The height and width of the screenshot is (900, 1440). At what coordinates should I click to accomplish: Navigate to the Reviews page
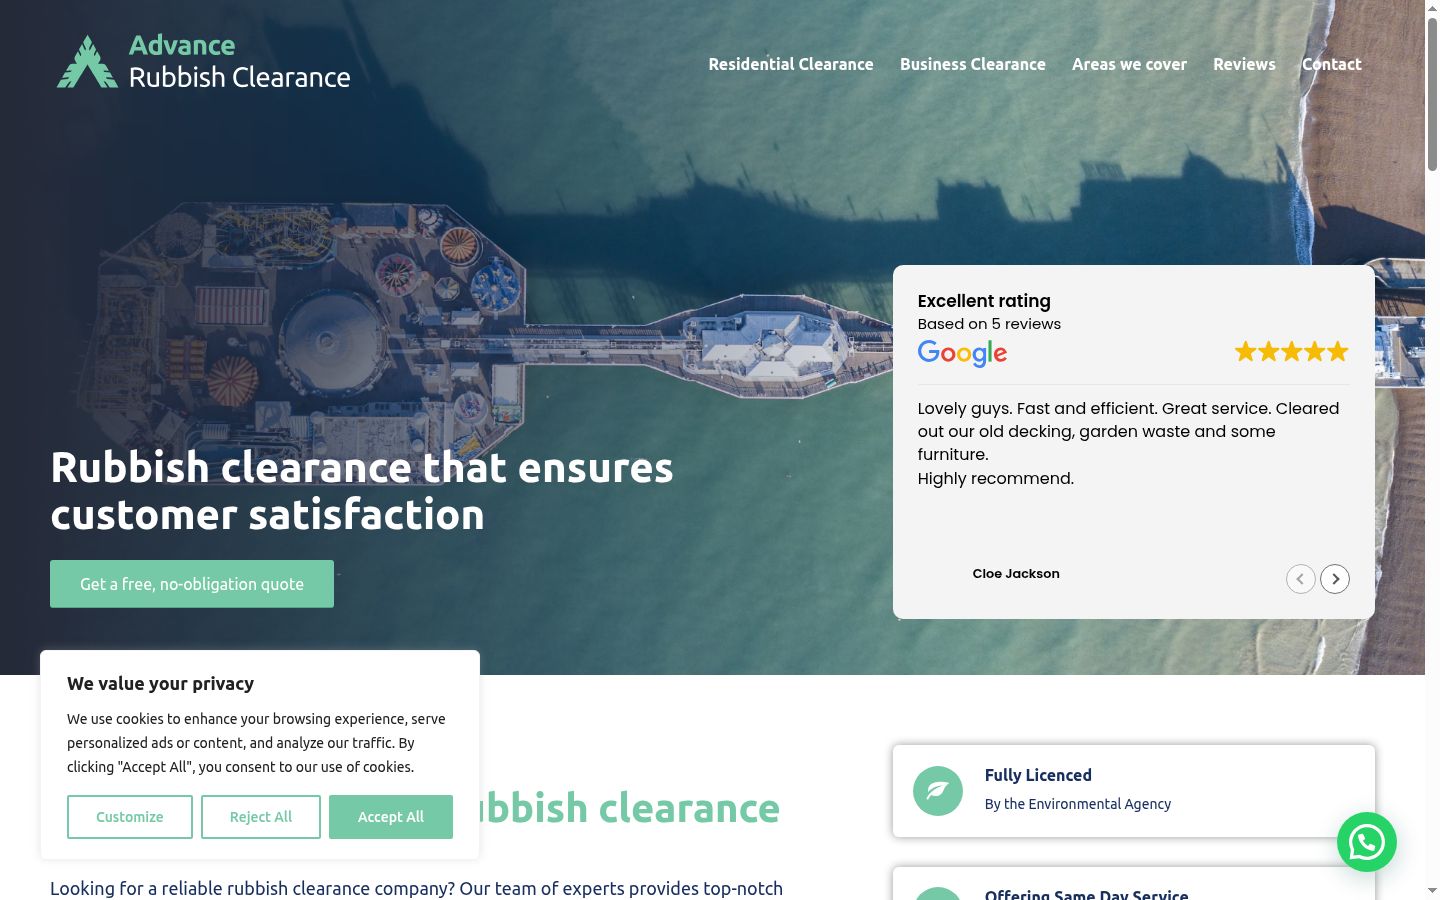coord(1244,64)
